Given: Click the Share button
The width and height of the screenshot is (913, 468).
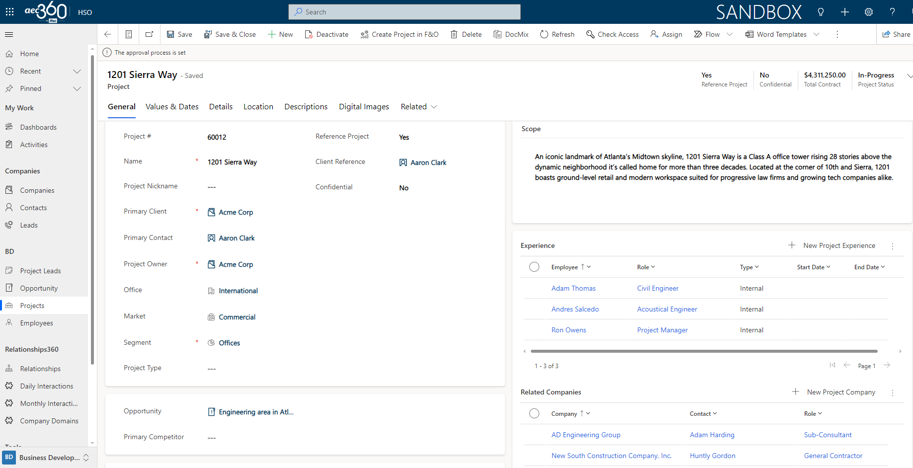Looking at the screenshot, I should [896, 34].
